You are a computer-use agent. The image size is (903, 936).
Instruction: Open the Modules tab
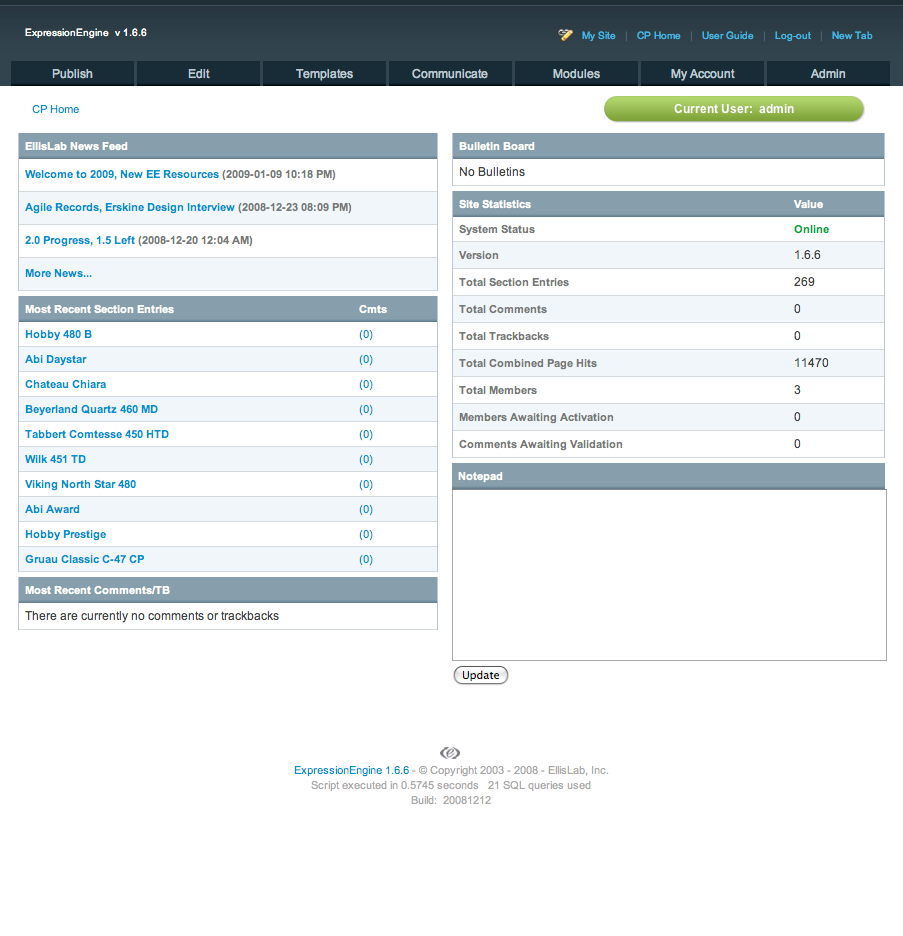pyautogui.click(x=576, y=73)
